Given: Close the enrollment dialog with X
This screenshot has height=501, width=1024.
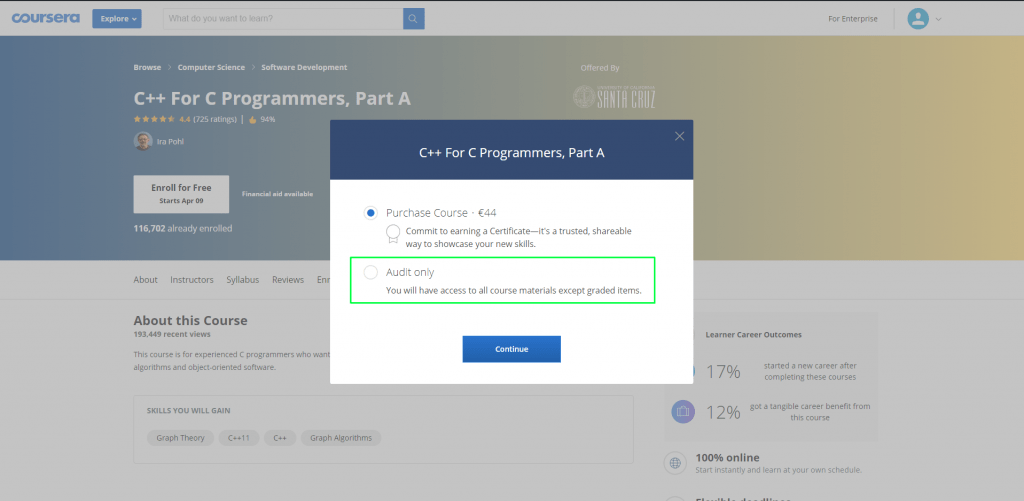Looking at the screenshot, I should (679, 136).
